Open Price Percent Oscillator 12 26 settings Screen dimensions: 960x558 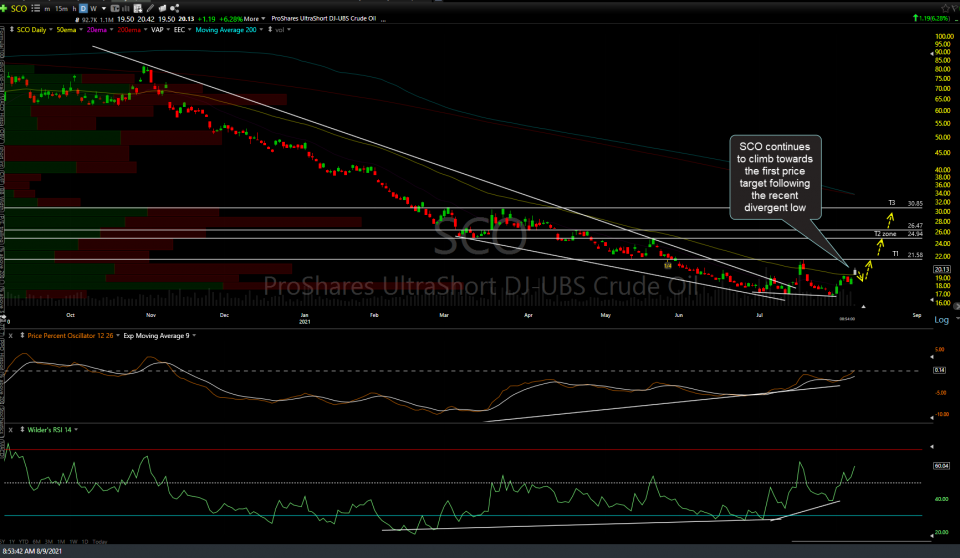coord(118,336)
